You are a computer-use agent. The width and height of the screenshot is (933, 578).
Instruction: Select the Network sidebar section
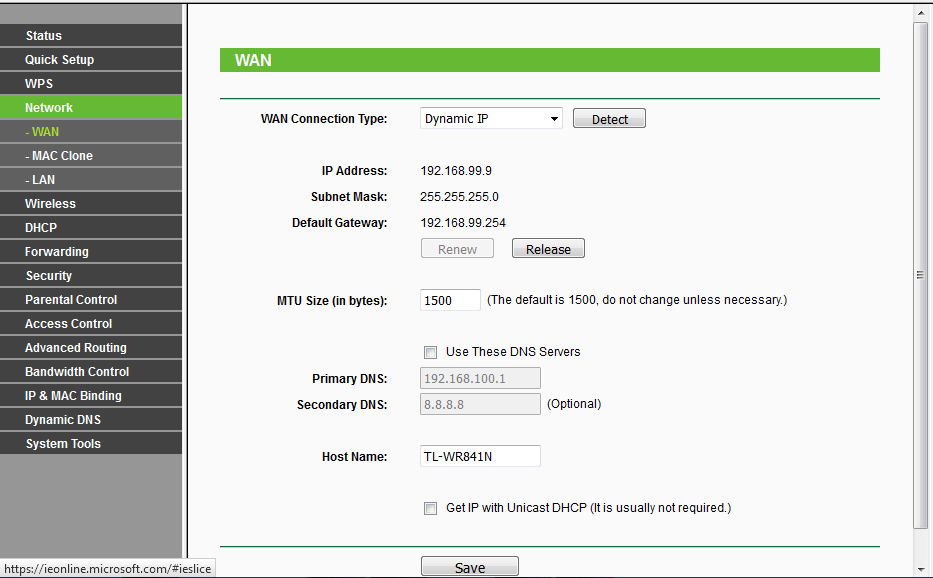tap(91, 108)
